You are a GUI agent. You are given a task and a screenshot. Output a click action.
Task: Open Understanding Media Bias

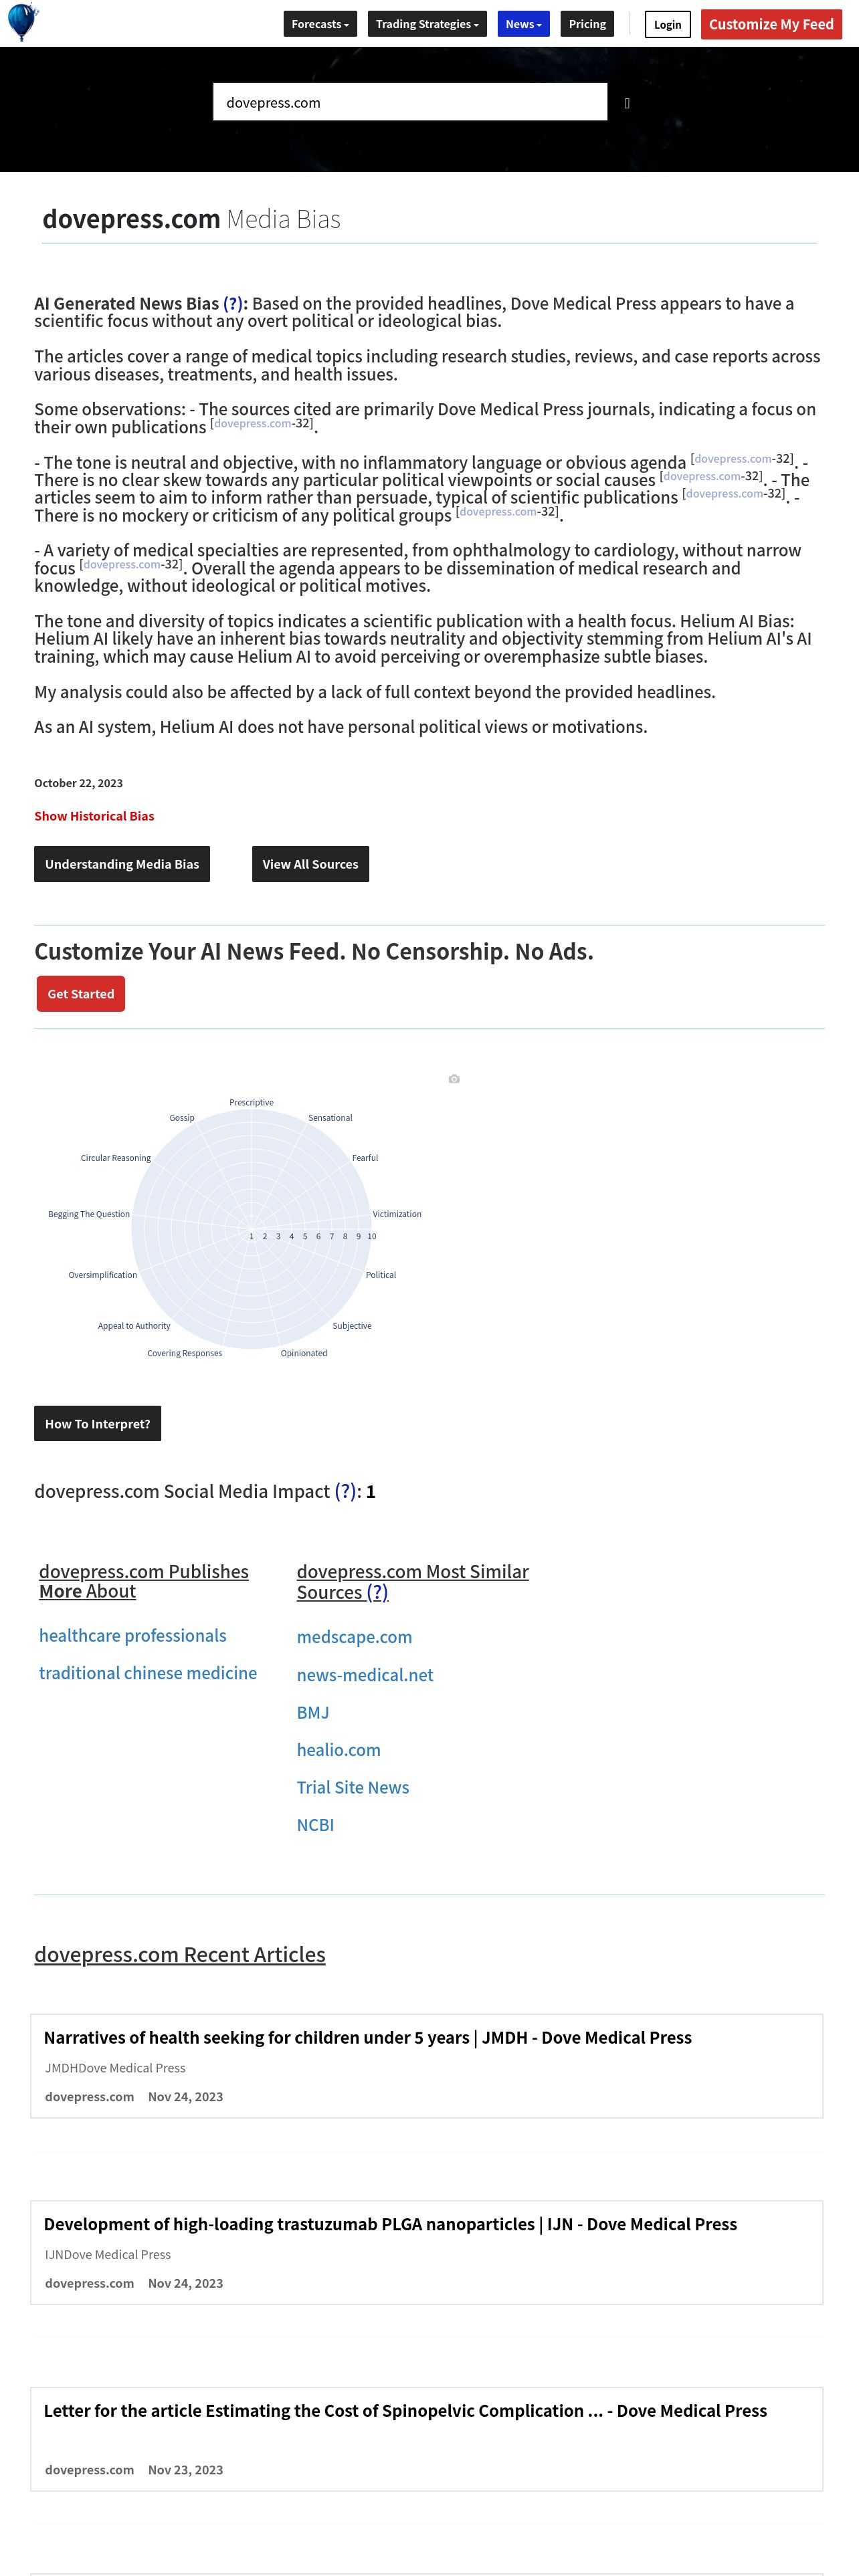[x=122, y=864]
